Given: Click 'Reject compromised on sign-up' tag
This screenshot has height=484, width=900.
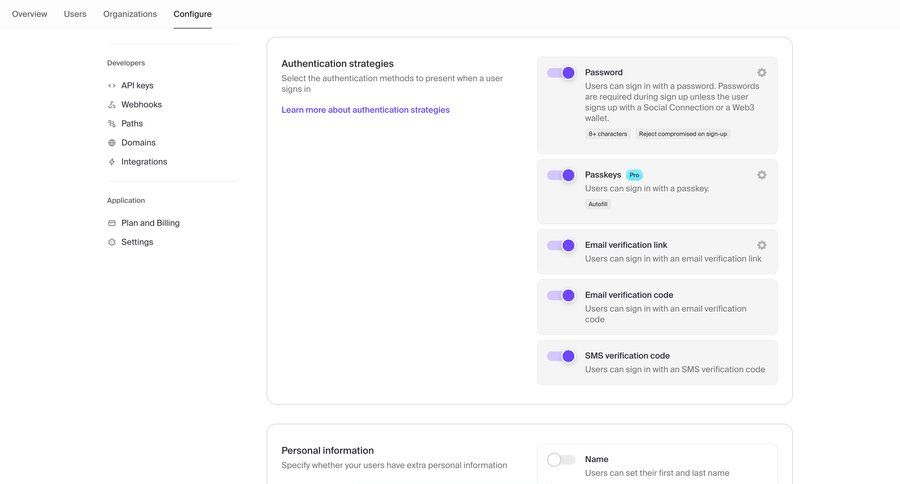Looking at the screenshot, I should 682,134.
